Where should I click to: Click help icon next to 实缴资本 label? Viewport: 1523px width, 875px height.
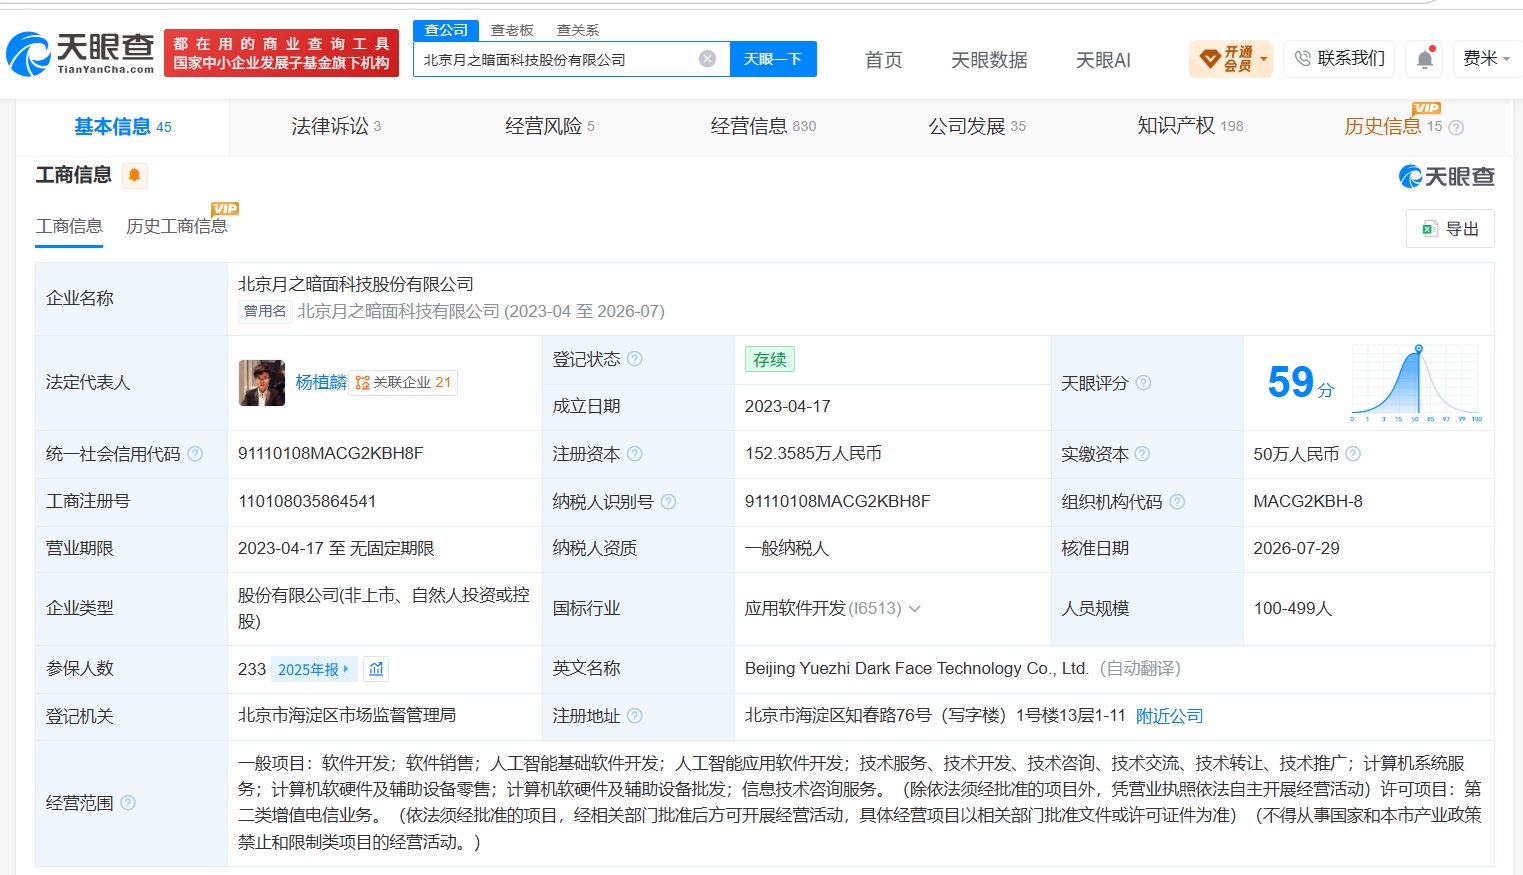click(x=1142, y=454)
